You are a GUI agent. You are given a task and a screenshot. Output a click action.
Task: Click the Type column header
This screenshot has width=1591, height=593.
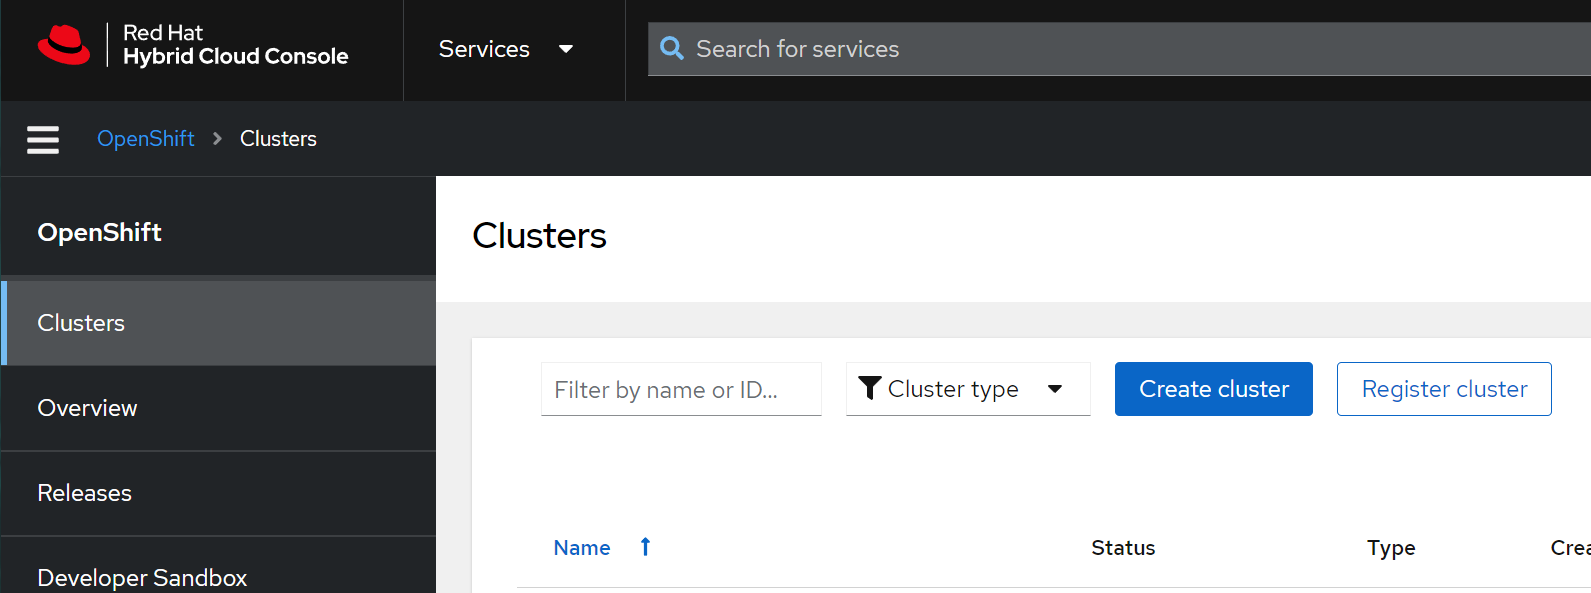[x=1391, y=548]
